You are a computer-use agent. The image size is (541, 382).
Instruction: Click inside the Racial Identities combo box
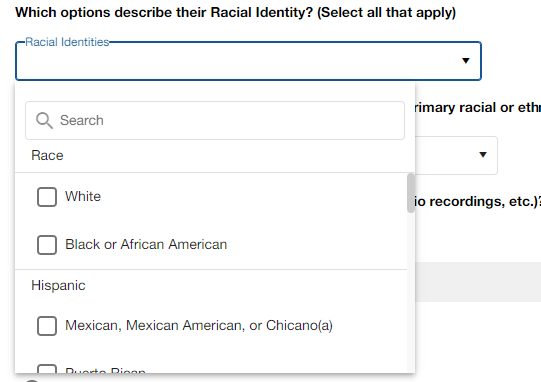(248, 61)
